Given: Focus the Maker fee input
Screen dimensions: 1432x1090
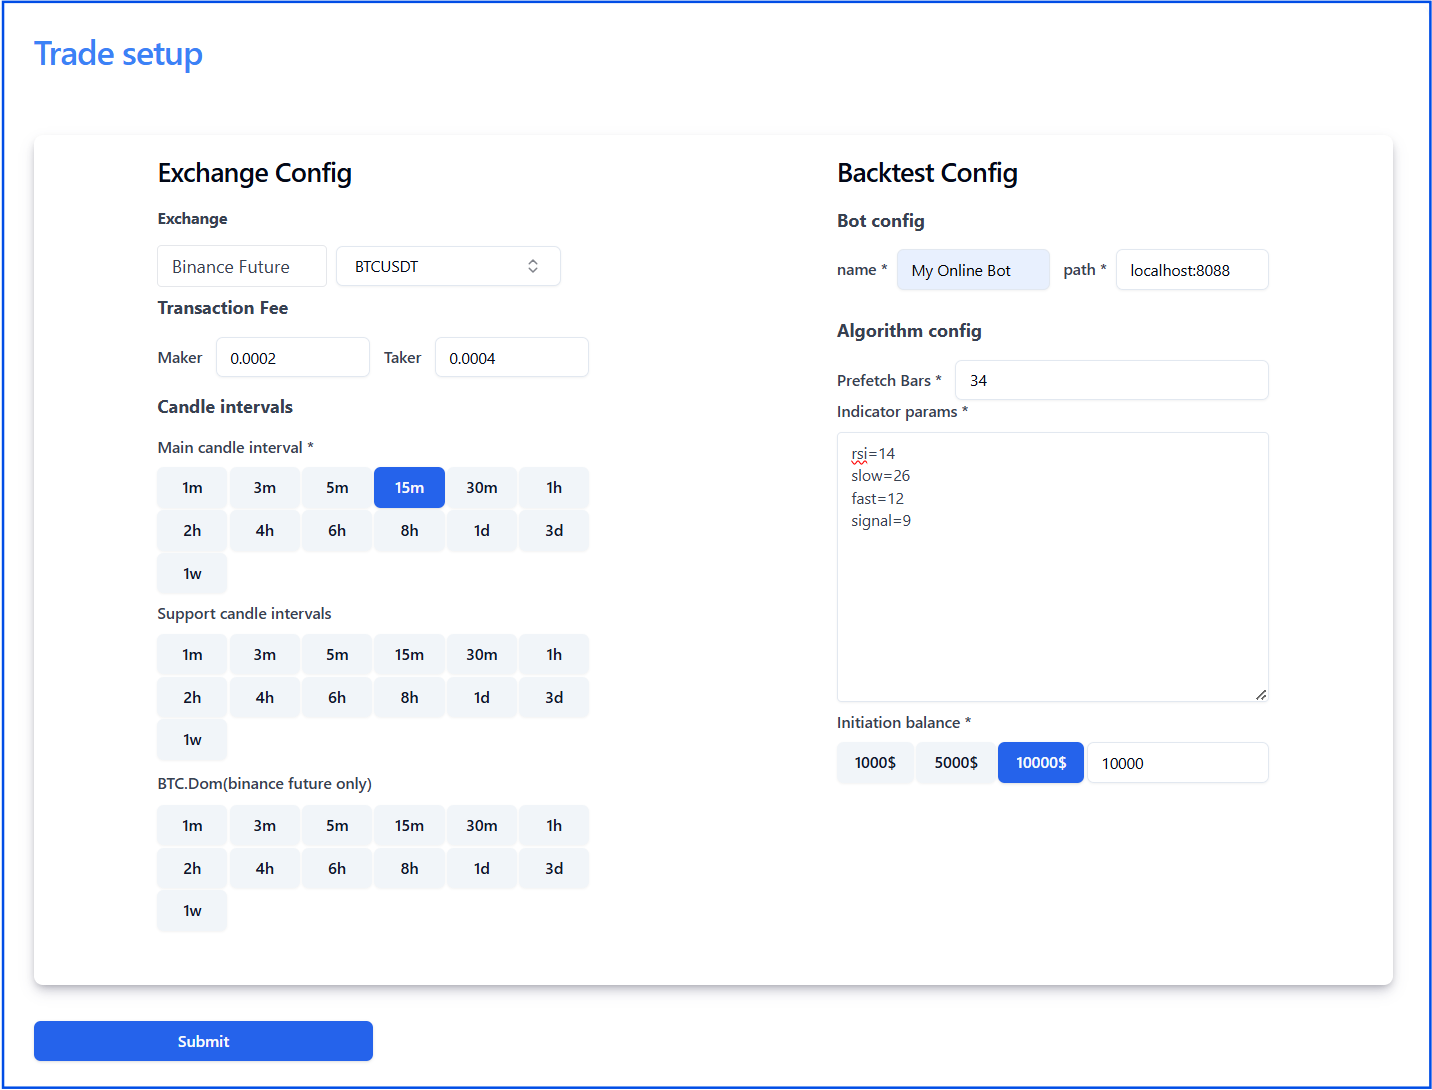Looking at the screenshot, I should tap(292, 358).
